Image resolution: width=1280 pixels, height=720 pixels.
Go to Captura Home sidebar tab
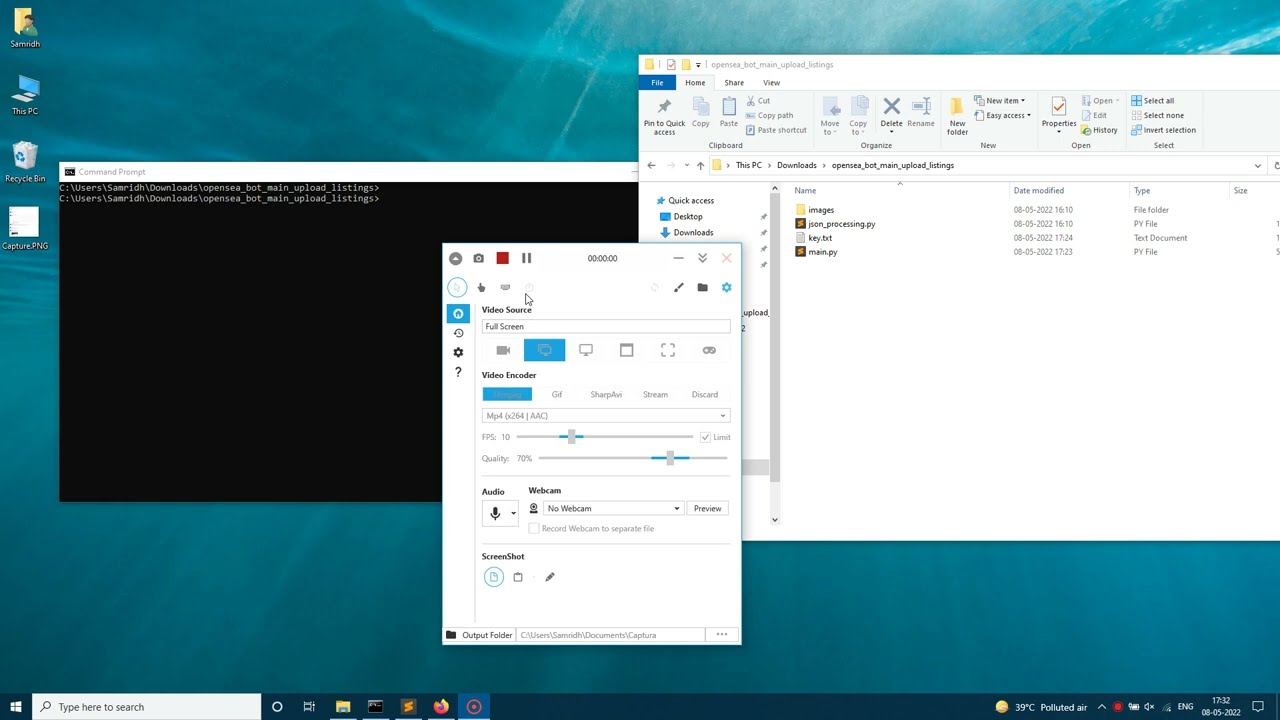[x=458, y=314]
